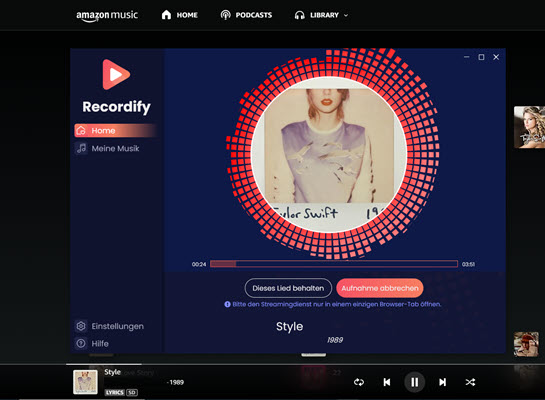Click the info icon next to browser-tab notice
This screenshot has height=400, width=545.
tap(227, 304)
